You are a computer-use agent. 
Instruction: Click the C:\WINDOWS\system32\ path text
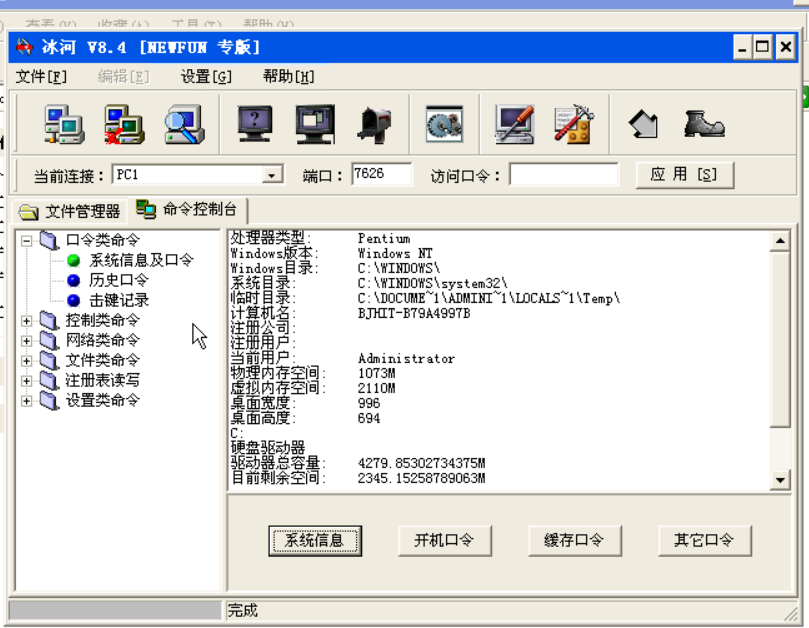[432, 283]
